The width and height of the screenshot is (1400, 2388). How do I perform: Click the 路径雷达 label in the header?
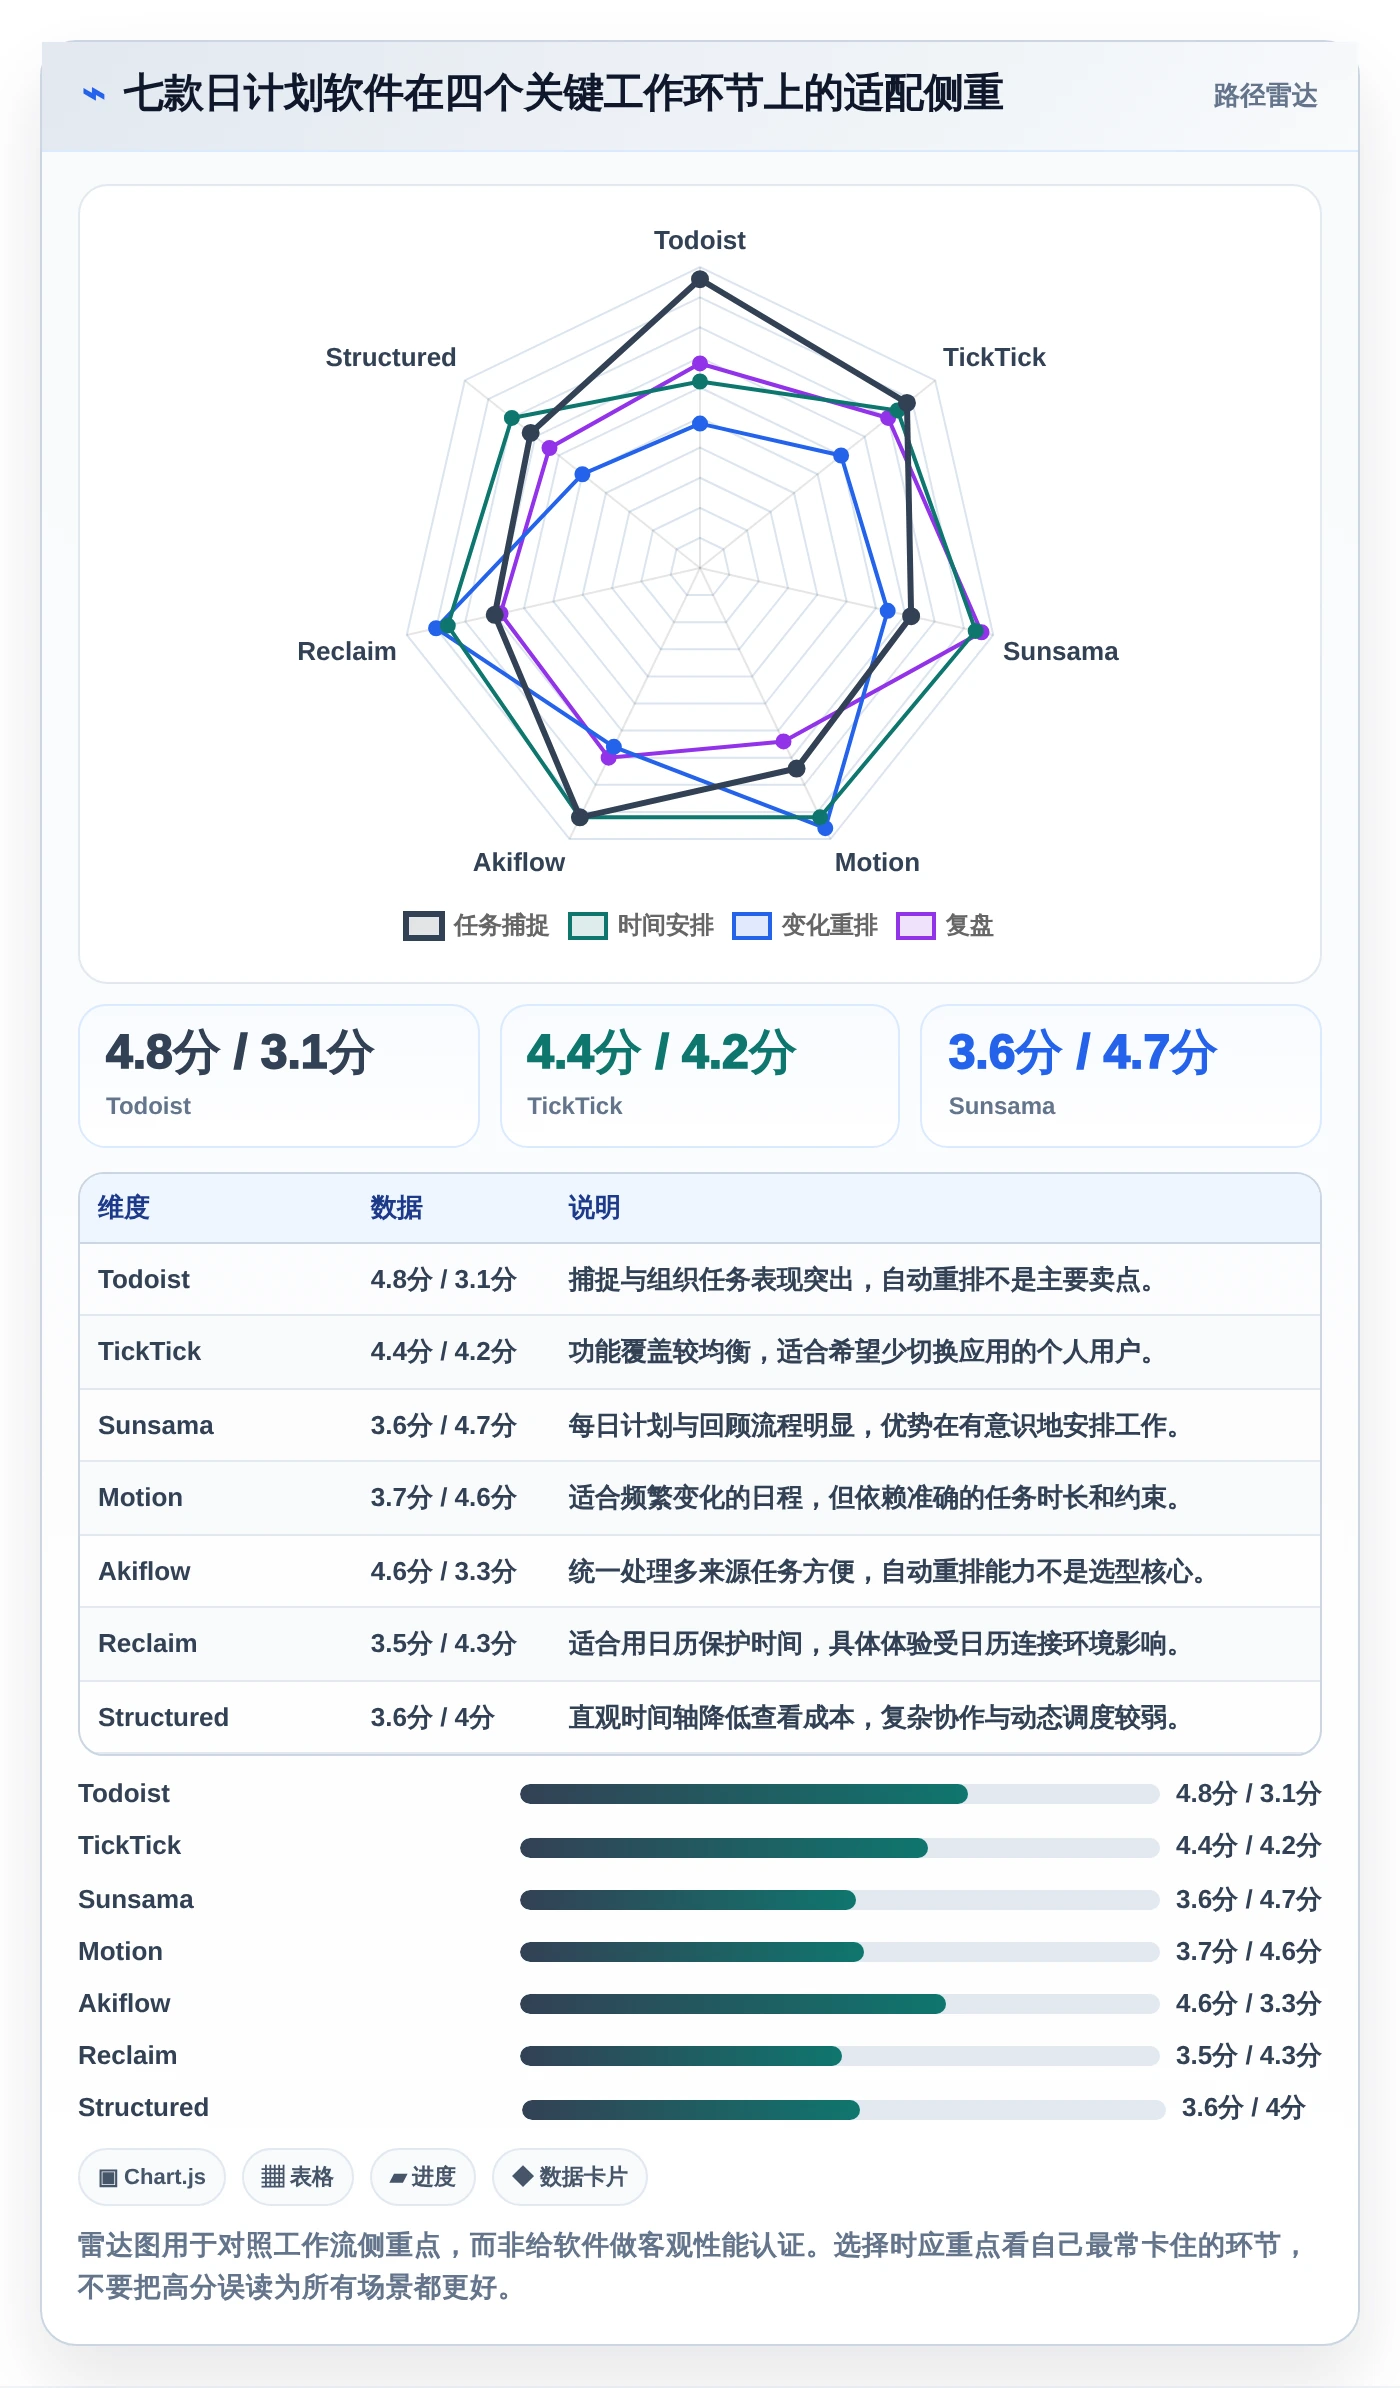pos(1265,96)
